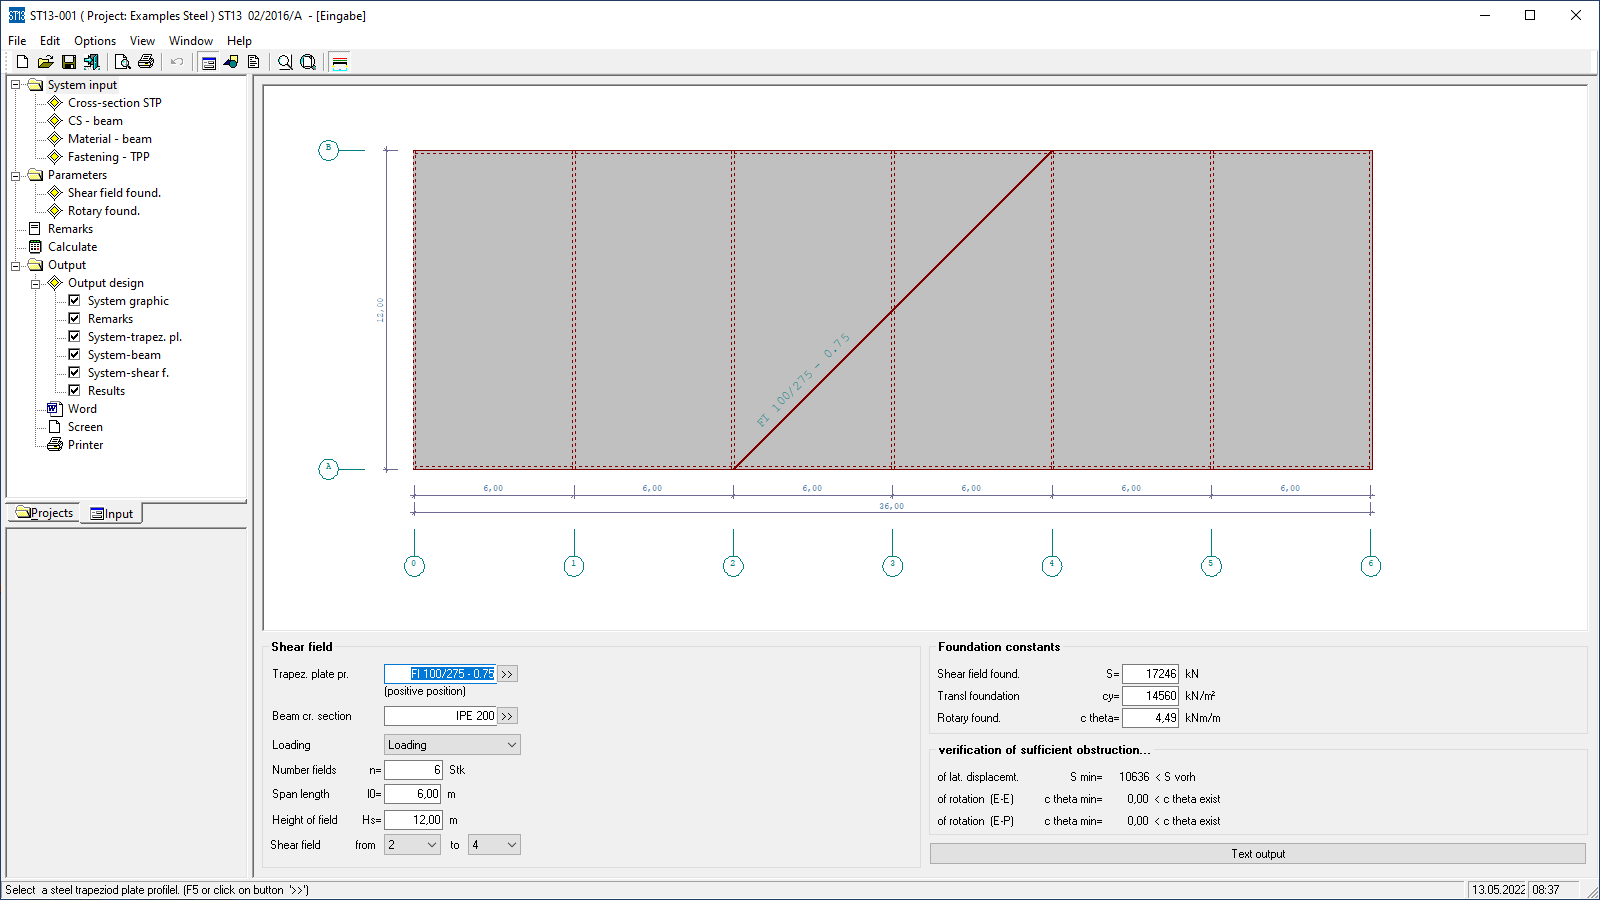
Task: Open the Window menu
Action: [190, 41]
